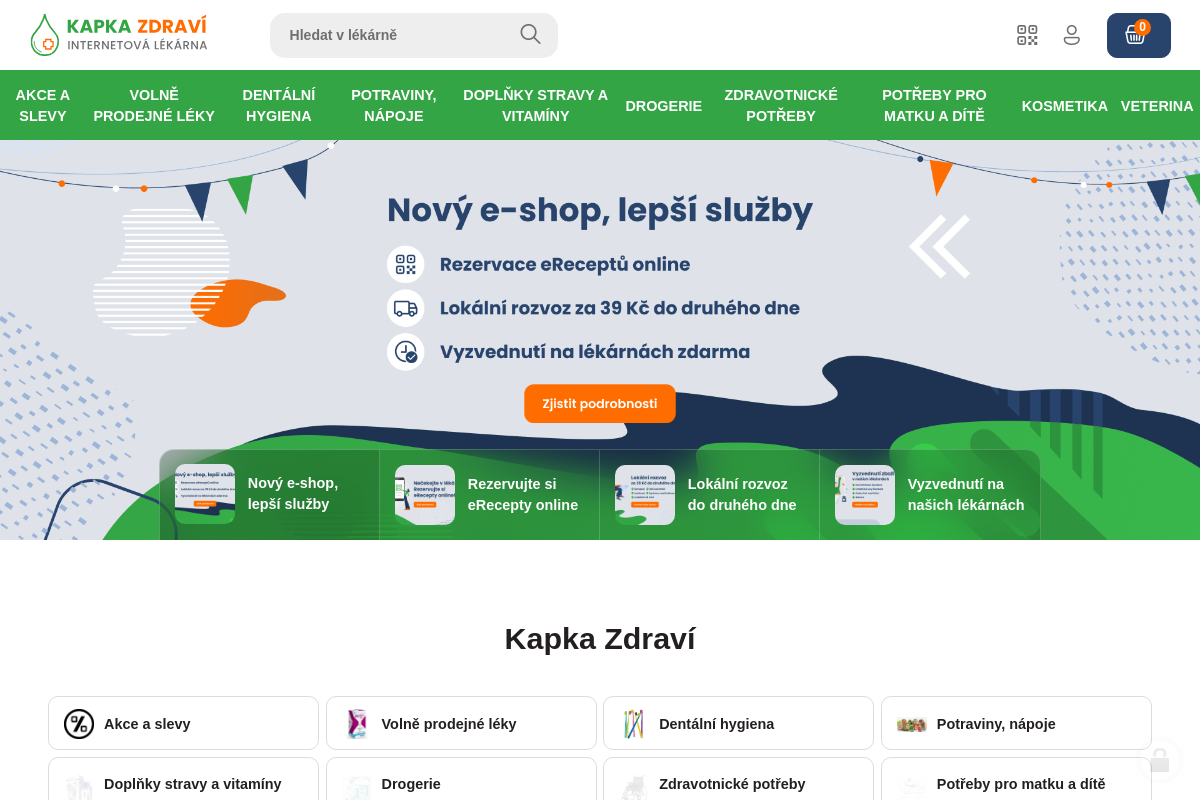This screenshot has height=800, width=1200.
Task: Select the percent icon on Akce a slevy tile
Action: (x=78, y=723)
